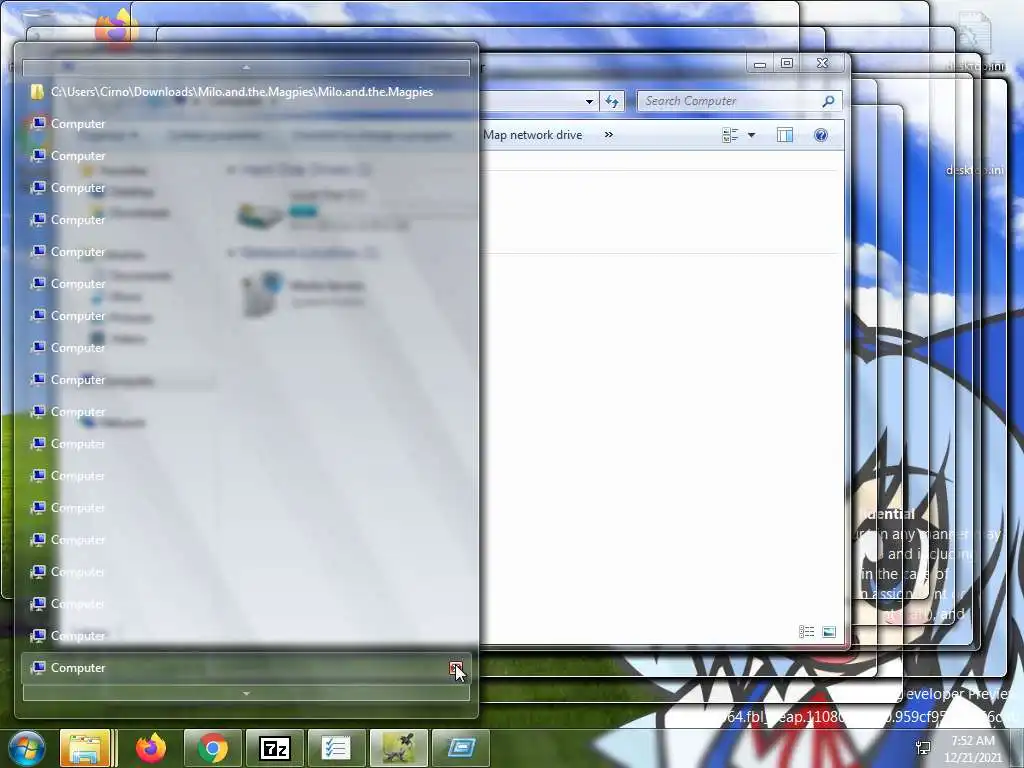
Task: Click the up arrow atop the window list
Action: [246, 67]
